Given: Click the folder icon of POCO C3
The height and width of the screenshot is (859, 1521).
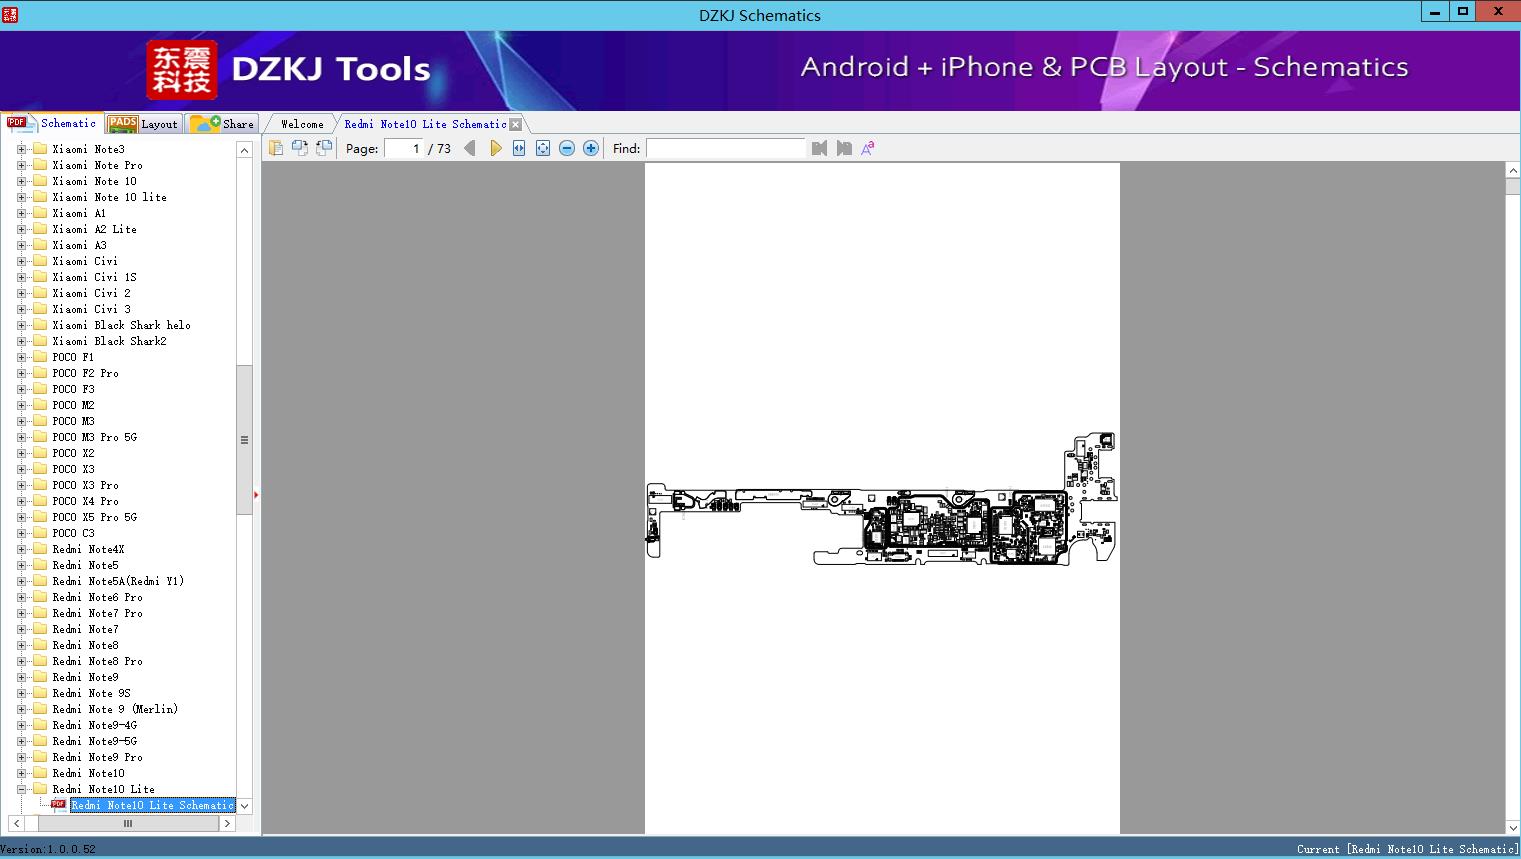Looking at the screenshot, I should [x=40, y=533].
